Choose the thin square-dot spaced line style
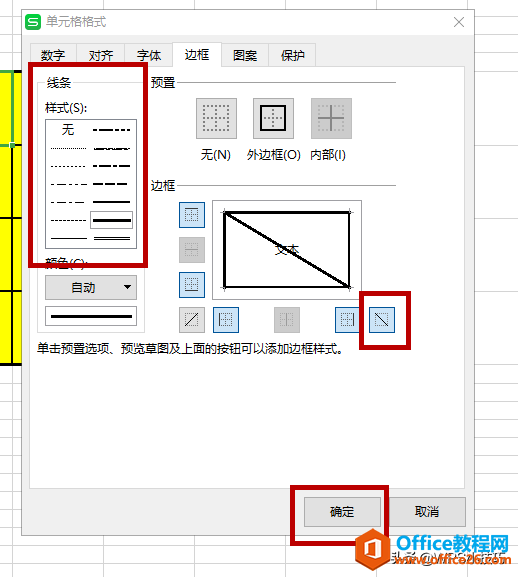This screenshot has height=577, width=518. [68, 166]
